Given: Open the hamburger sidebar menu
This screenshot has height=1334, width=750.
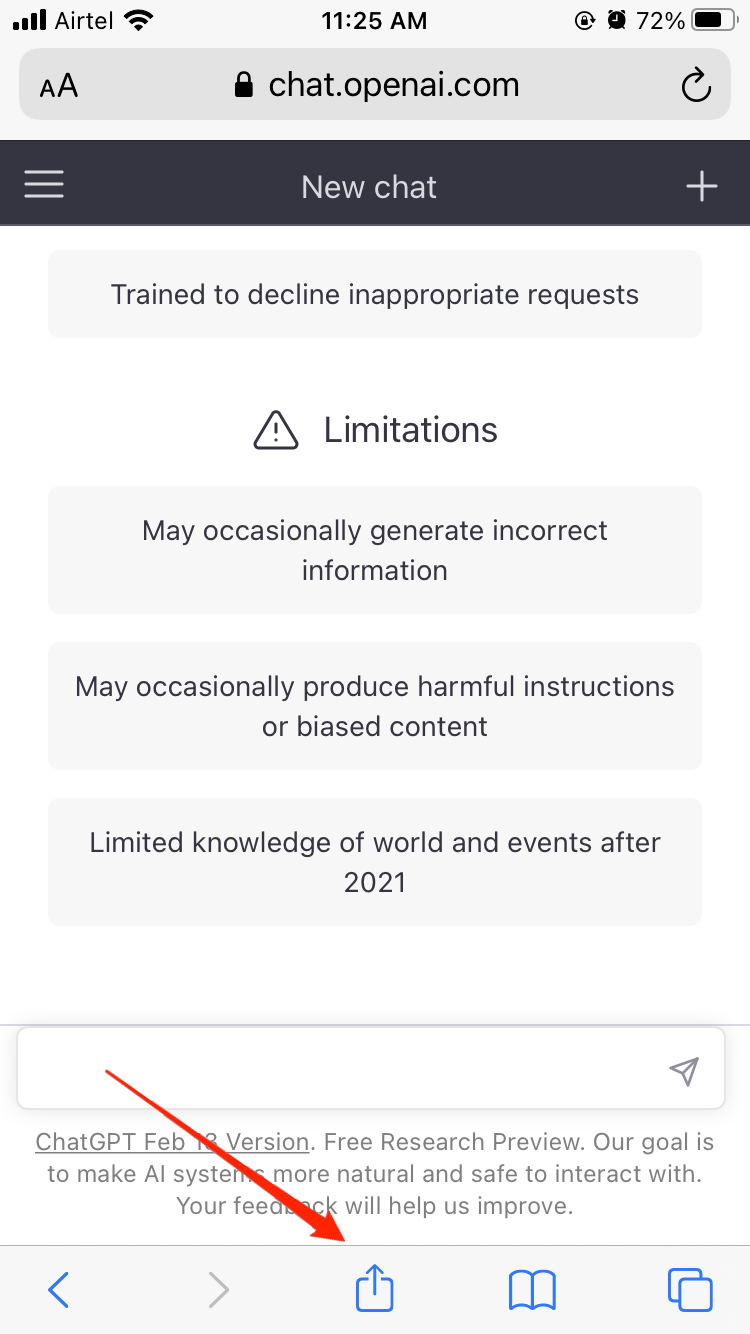Looking at the screenshot, I should pos(44,186).
